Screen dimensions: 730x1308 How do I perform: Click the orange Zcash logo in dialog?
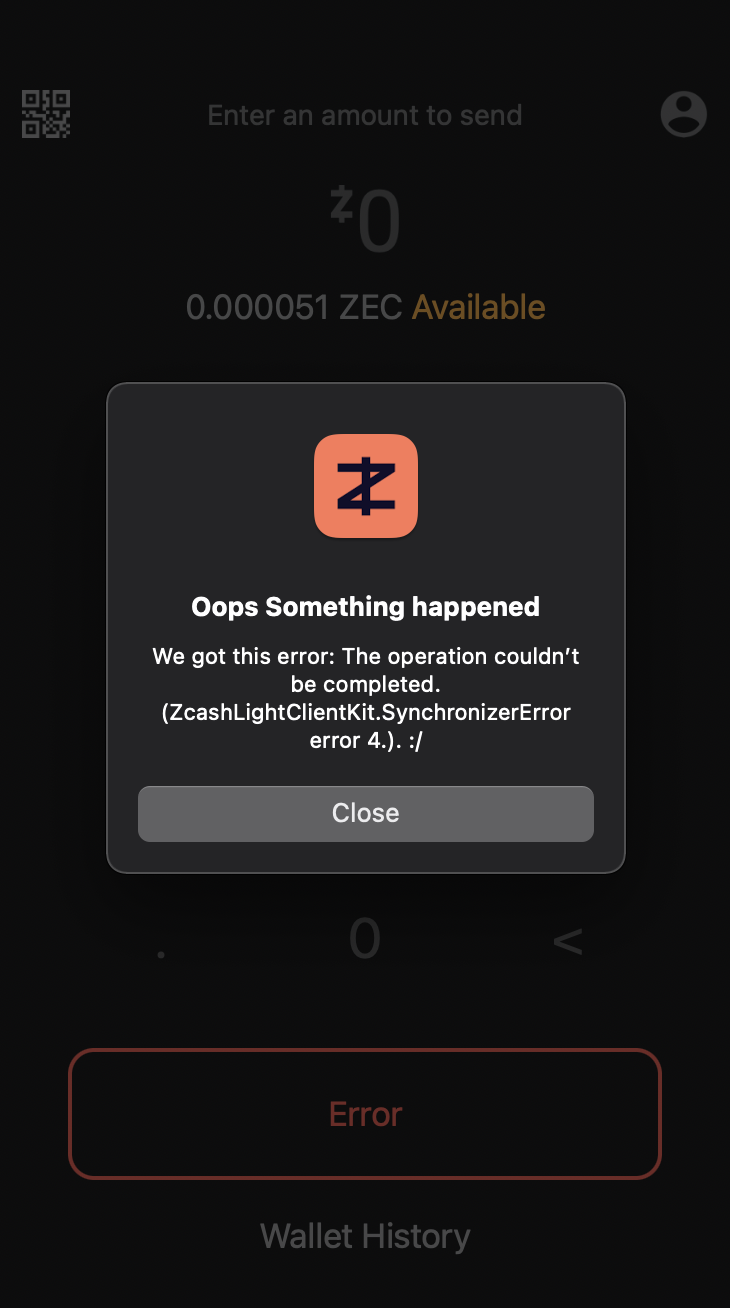(366, 486)
